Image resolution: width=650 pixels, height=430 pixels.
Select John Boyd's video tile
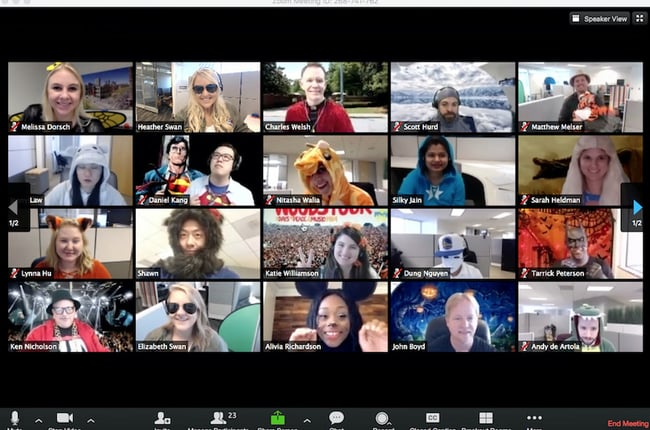[x=453, y=316]
